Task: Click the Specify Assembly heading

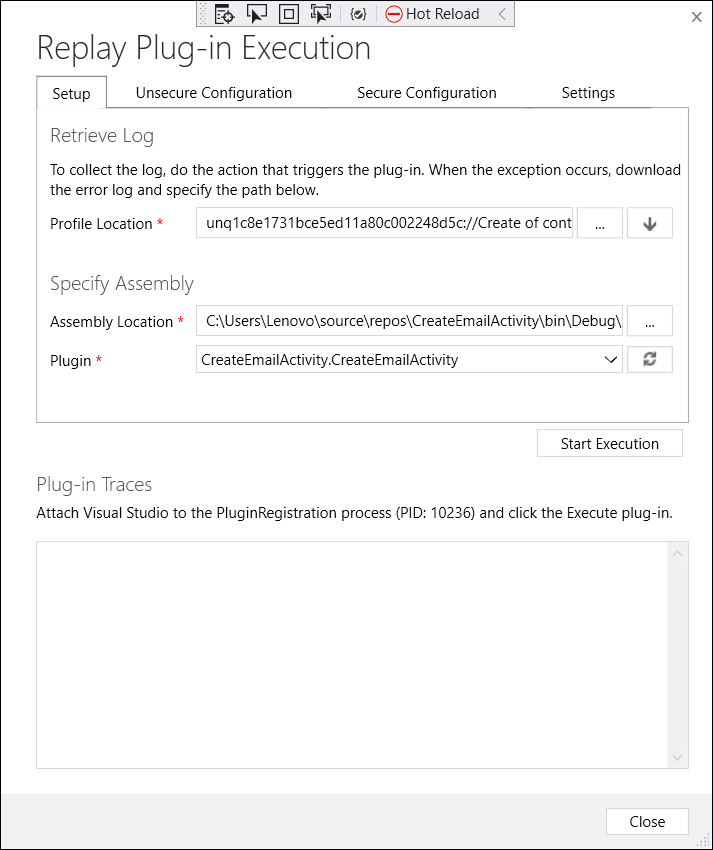Action: [x=121, y=284]
